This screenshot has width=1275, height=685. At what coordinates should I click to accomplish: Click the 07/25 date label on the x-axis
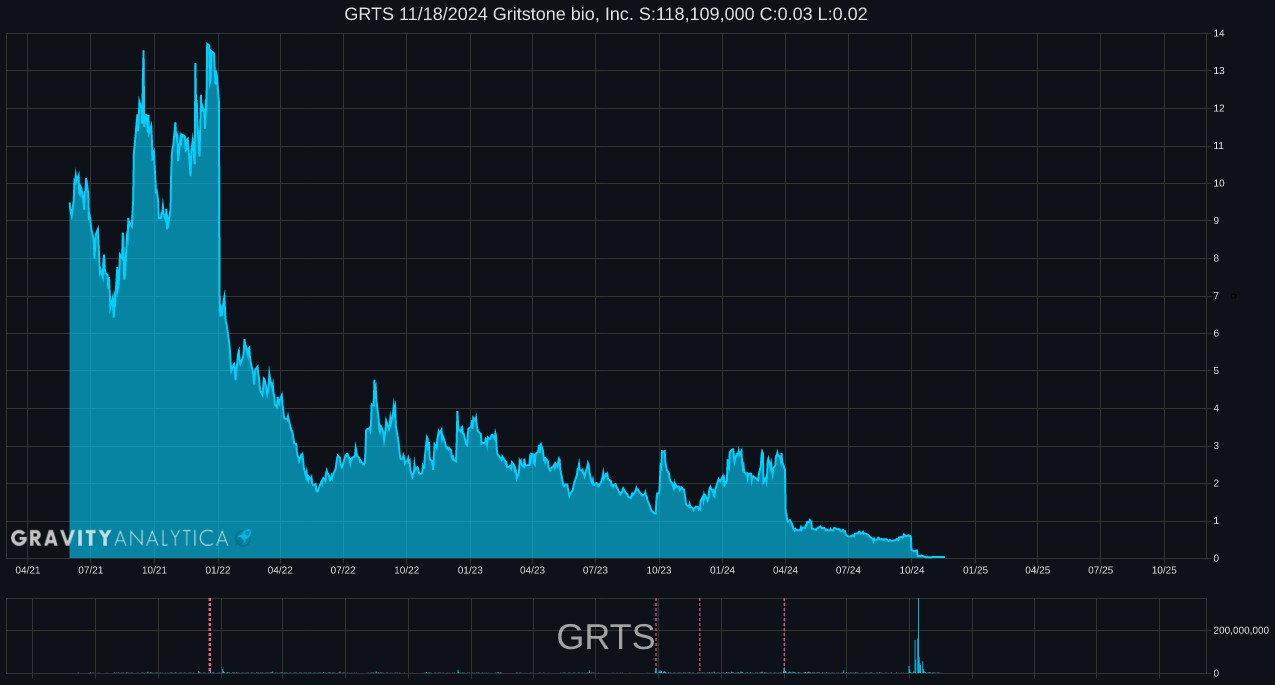coord(1100,570)
